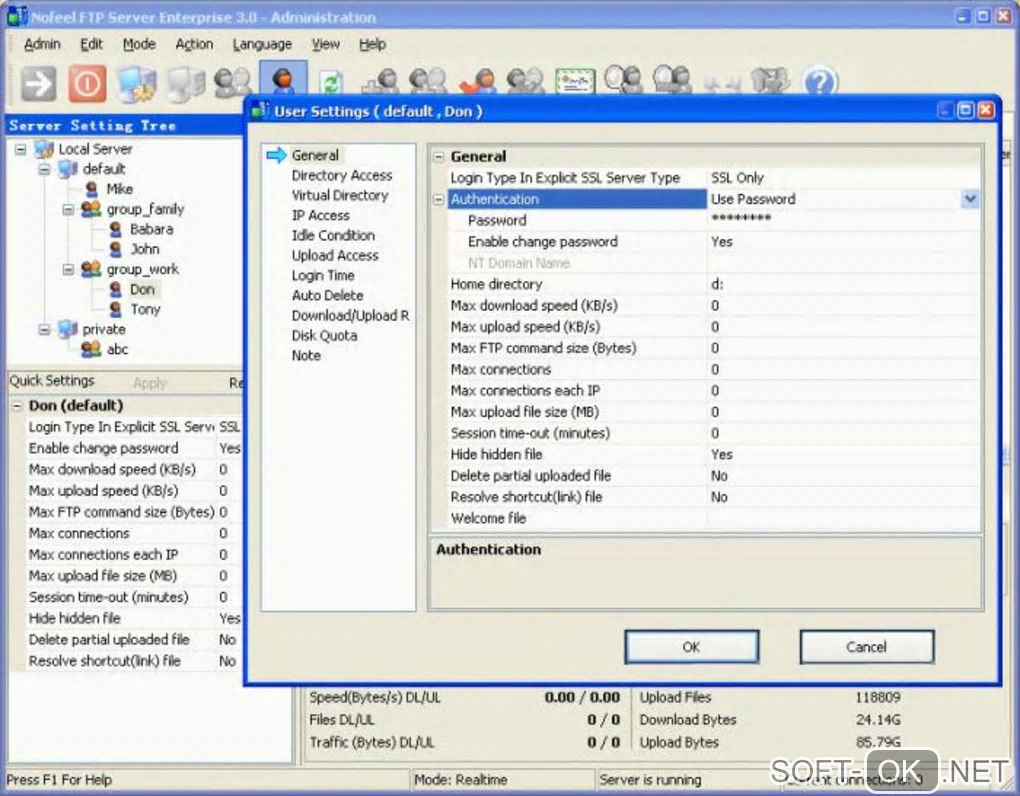Click the user icon beside Mike
Image resolution: width=1020 pixels, height=796 pixels.
pyautogui.click(x=92, y=189)
